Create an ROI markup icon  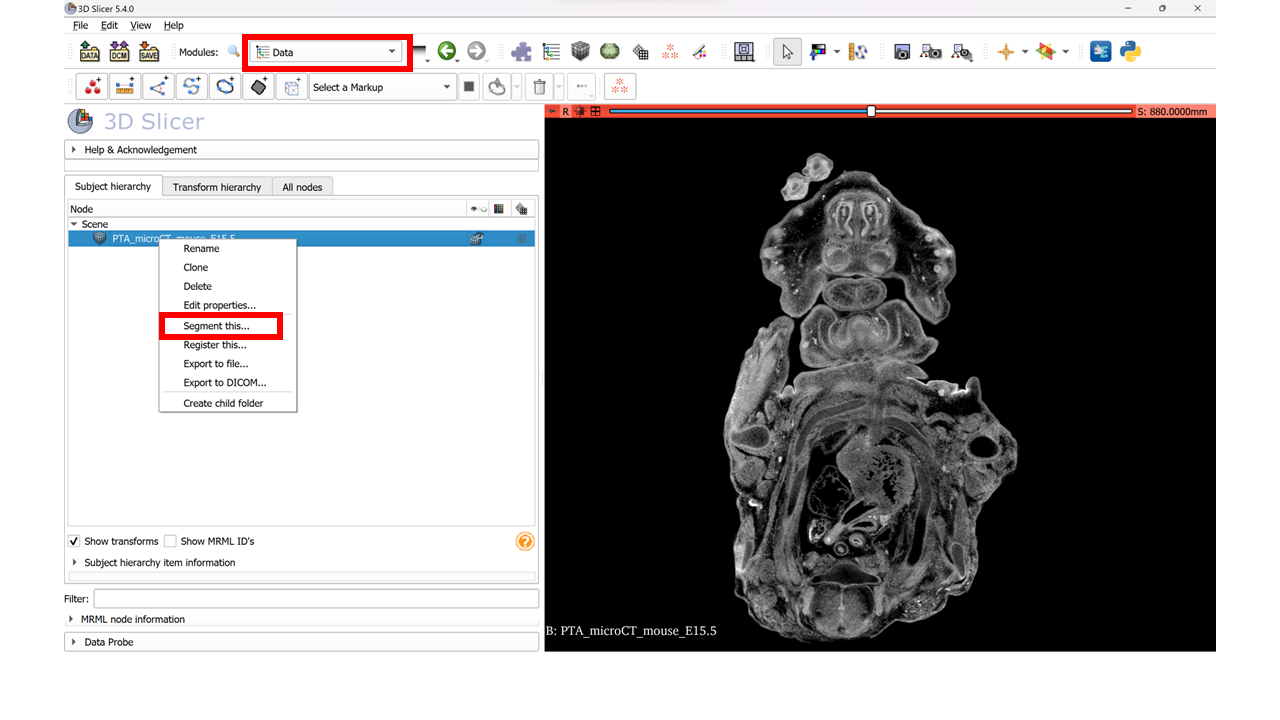coord(291,87)
